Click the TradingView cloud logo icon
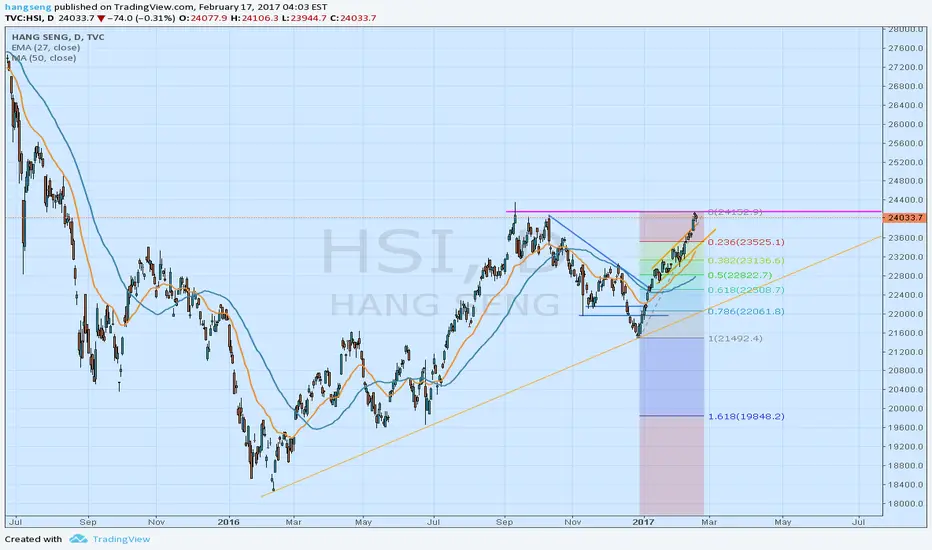This screenshot has width=932, height=550. coord(78,539)
